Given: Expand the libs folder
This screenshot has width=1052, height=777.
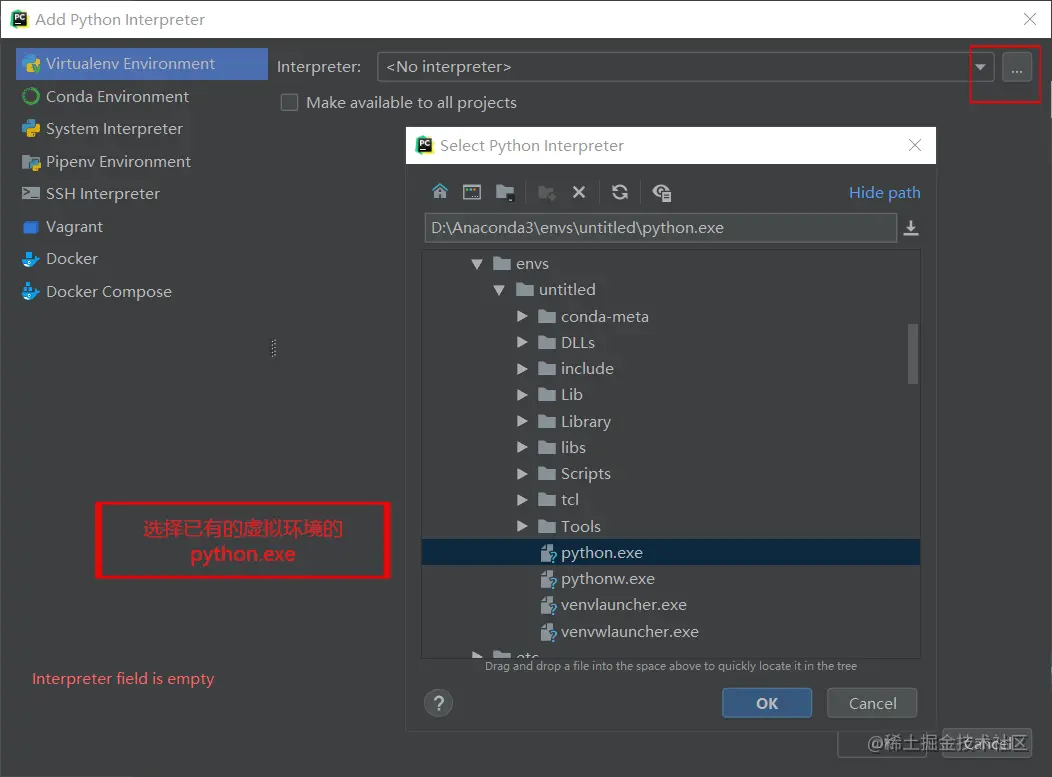Looking at the screenshot, I should click(522, 448).
